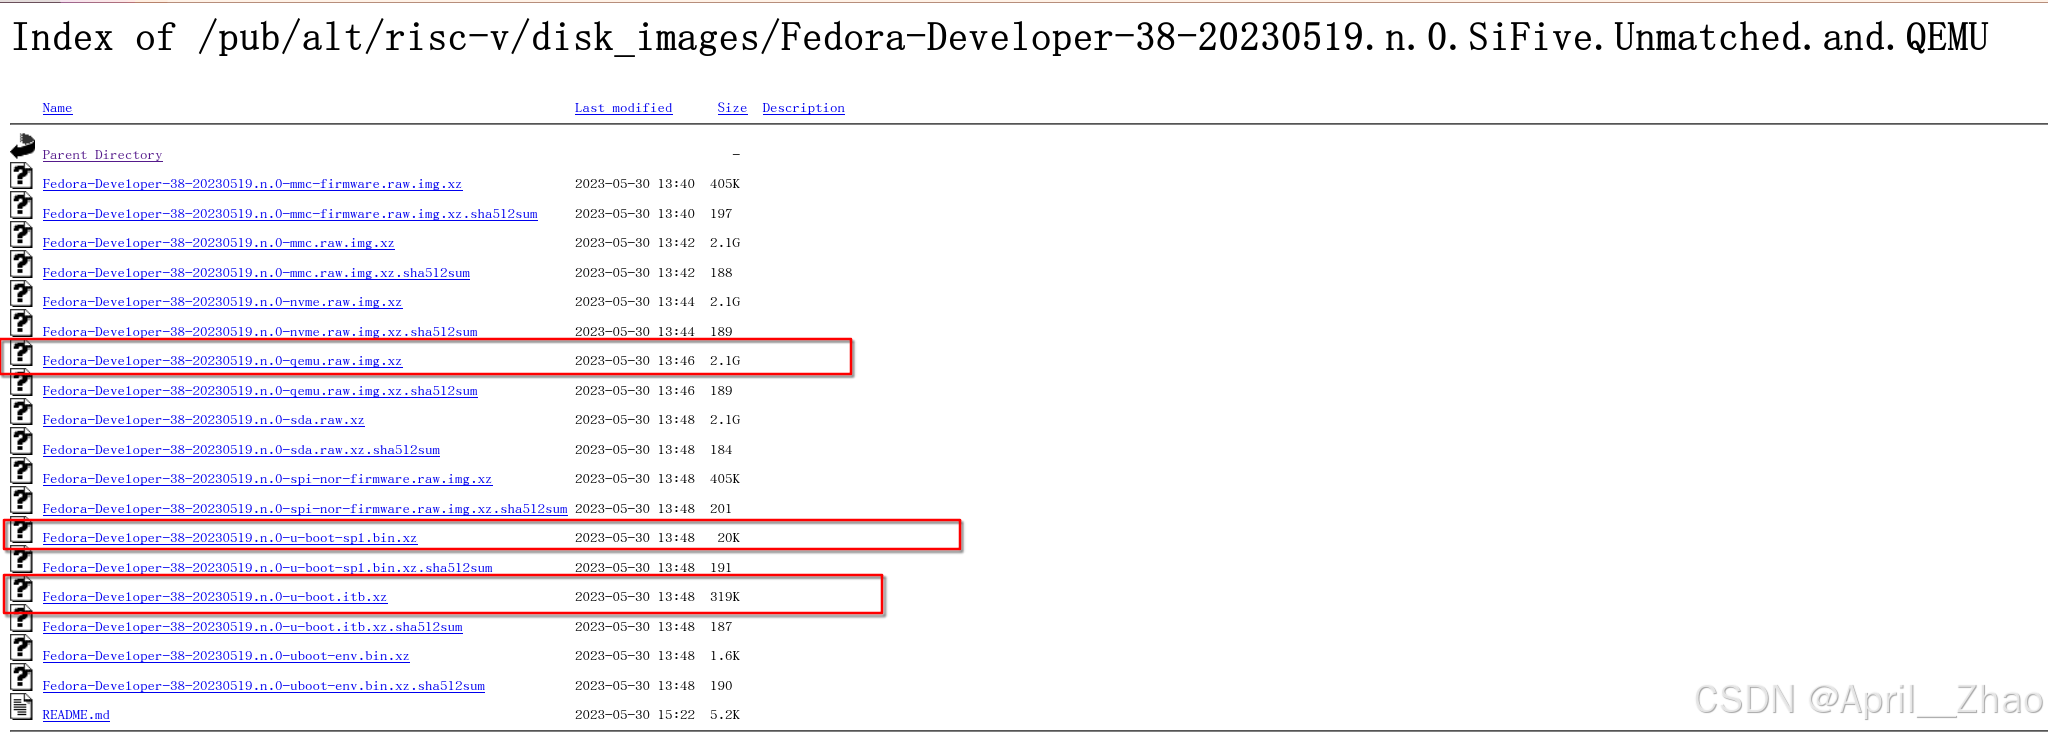Open the nvme.raw.img.xz.sha512sum checksum
Viewport: 2048px width, 734px height.
tap(260, 332)
